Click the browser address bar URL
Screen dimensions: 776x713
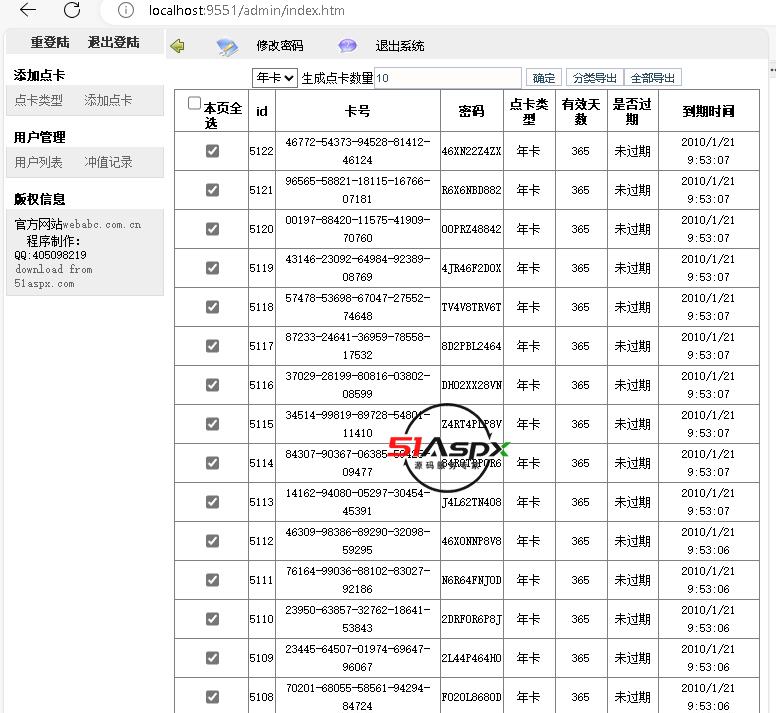point(246,10)
